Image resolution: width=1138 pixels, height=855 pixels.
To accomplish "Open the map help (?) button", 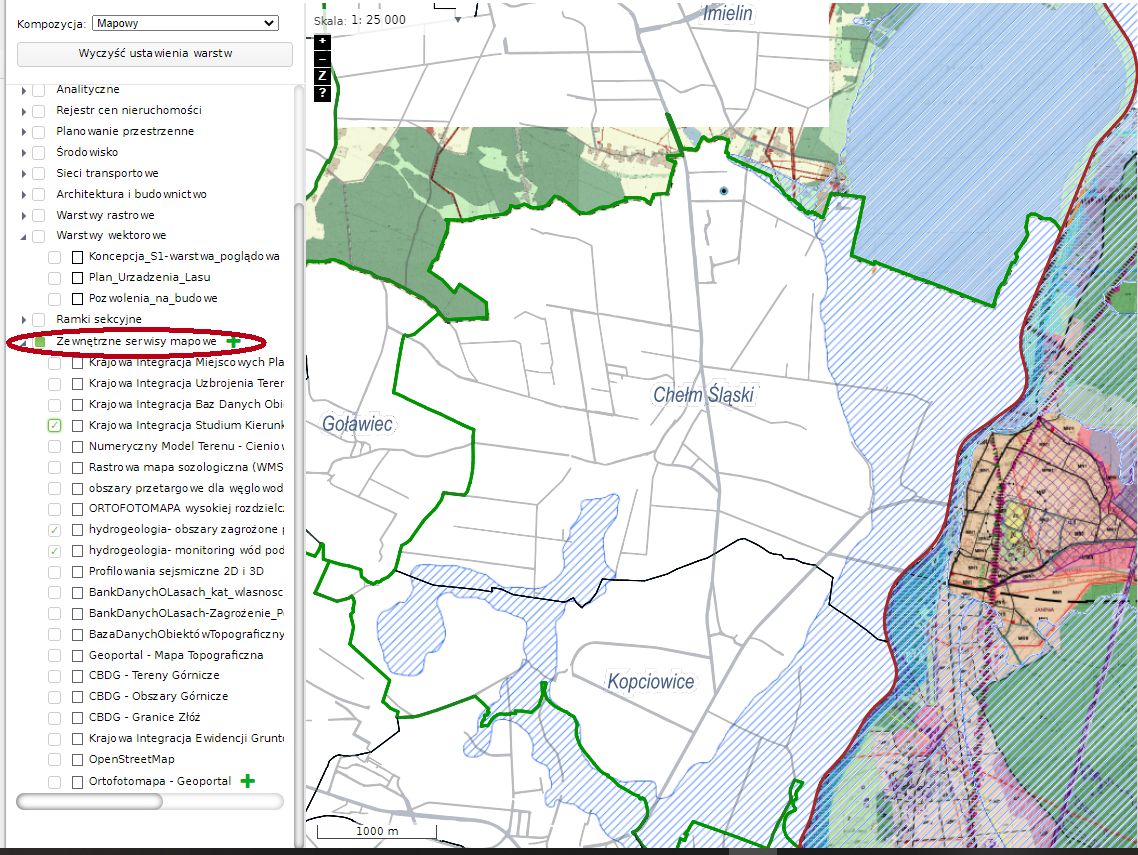I will coord(322,93).
